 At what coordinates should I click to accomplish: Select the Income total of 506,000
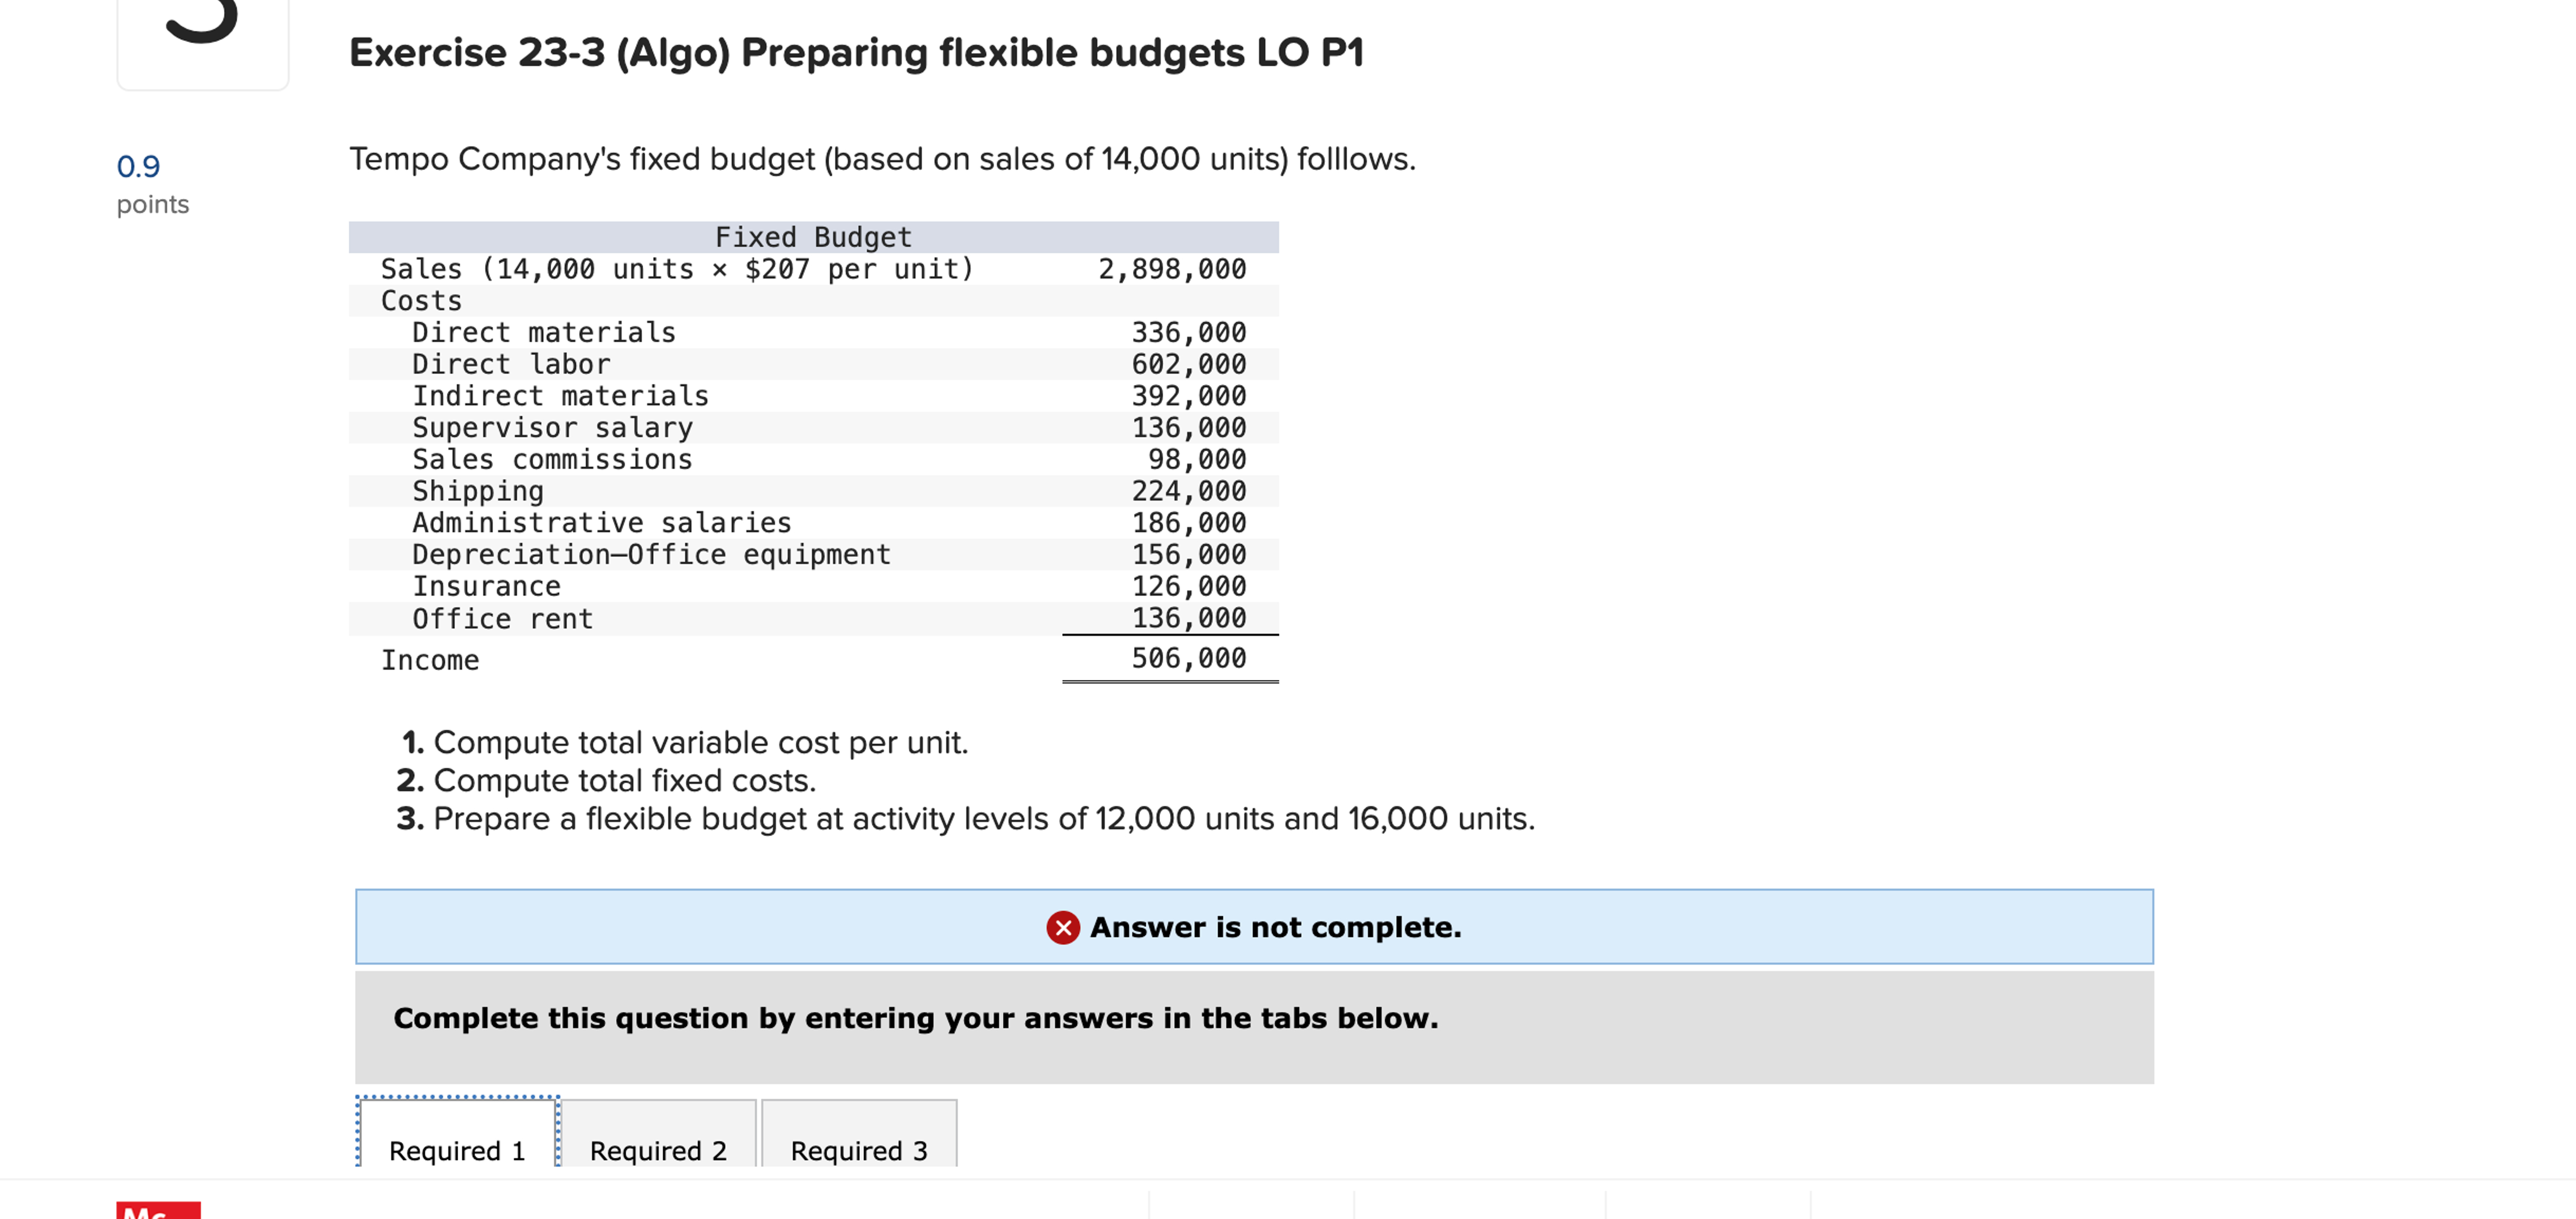1189,658
